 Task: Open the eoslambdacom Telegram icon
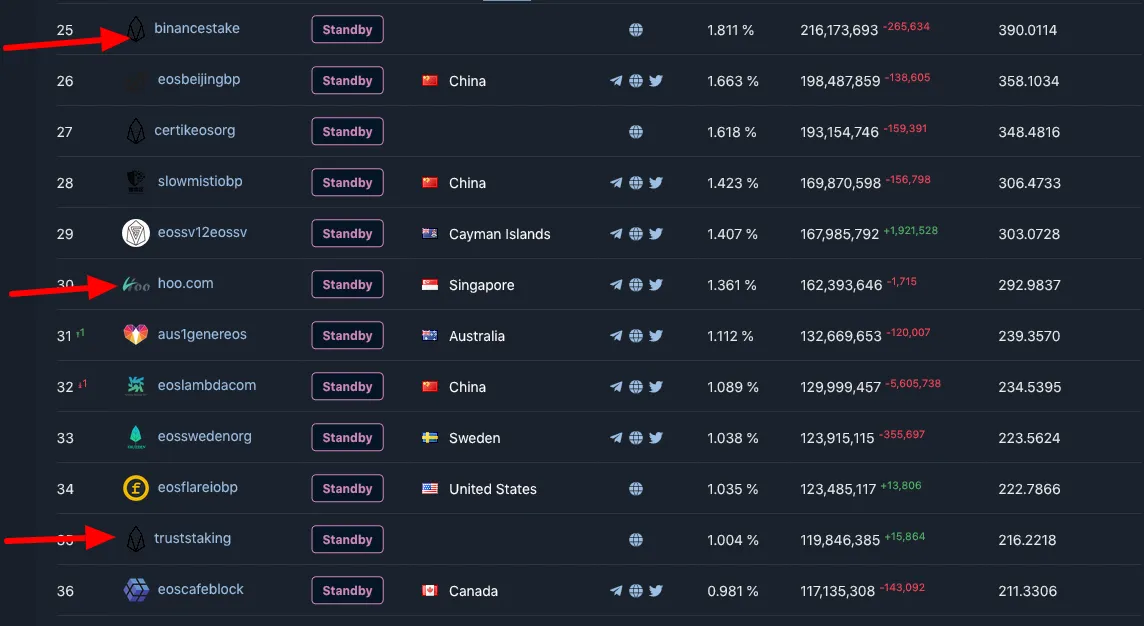(x=617, y=387)
